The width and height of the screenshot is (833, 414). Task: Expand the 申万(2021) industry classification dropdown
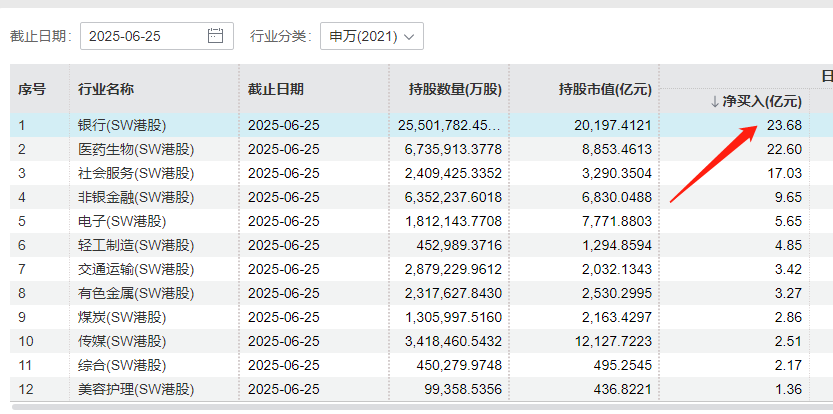pyautogui.click(x=371, y=36)
